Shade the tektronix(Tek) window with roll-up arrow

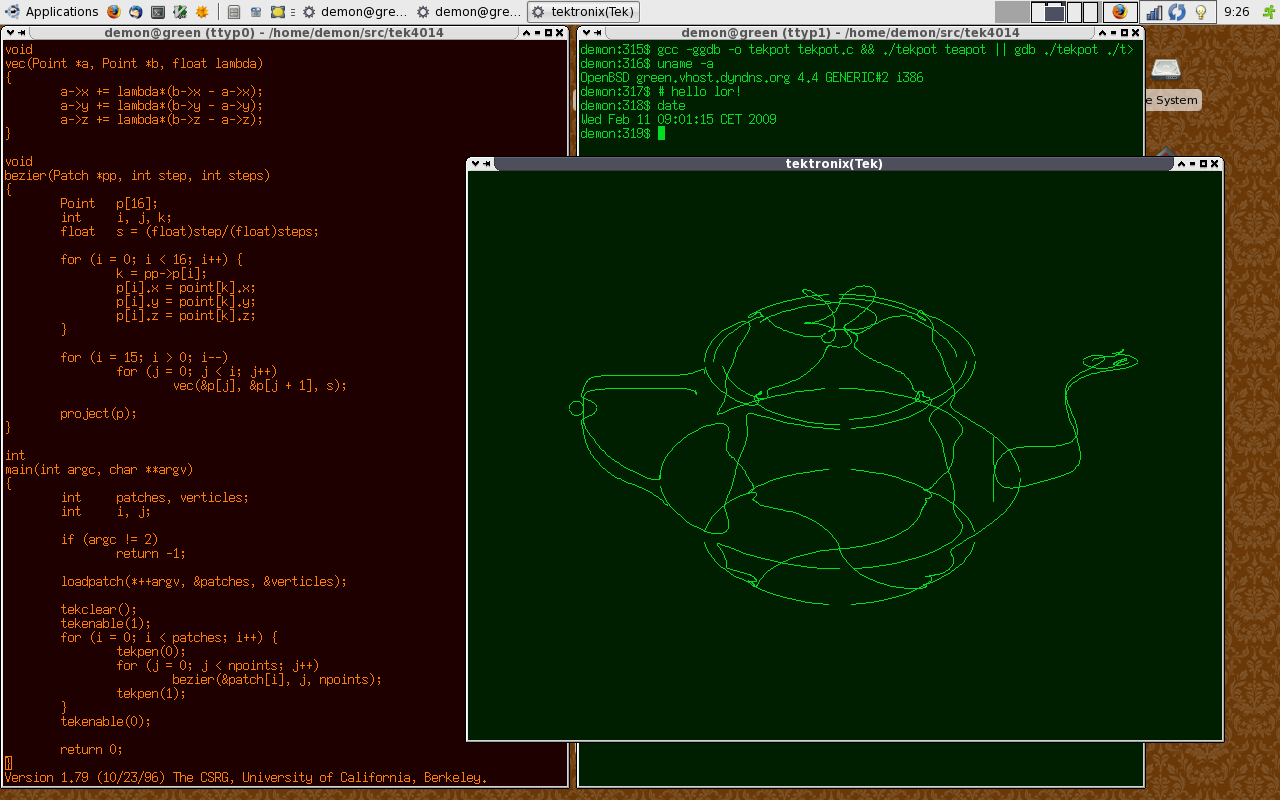tap(1180, 163)
